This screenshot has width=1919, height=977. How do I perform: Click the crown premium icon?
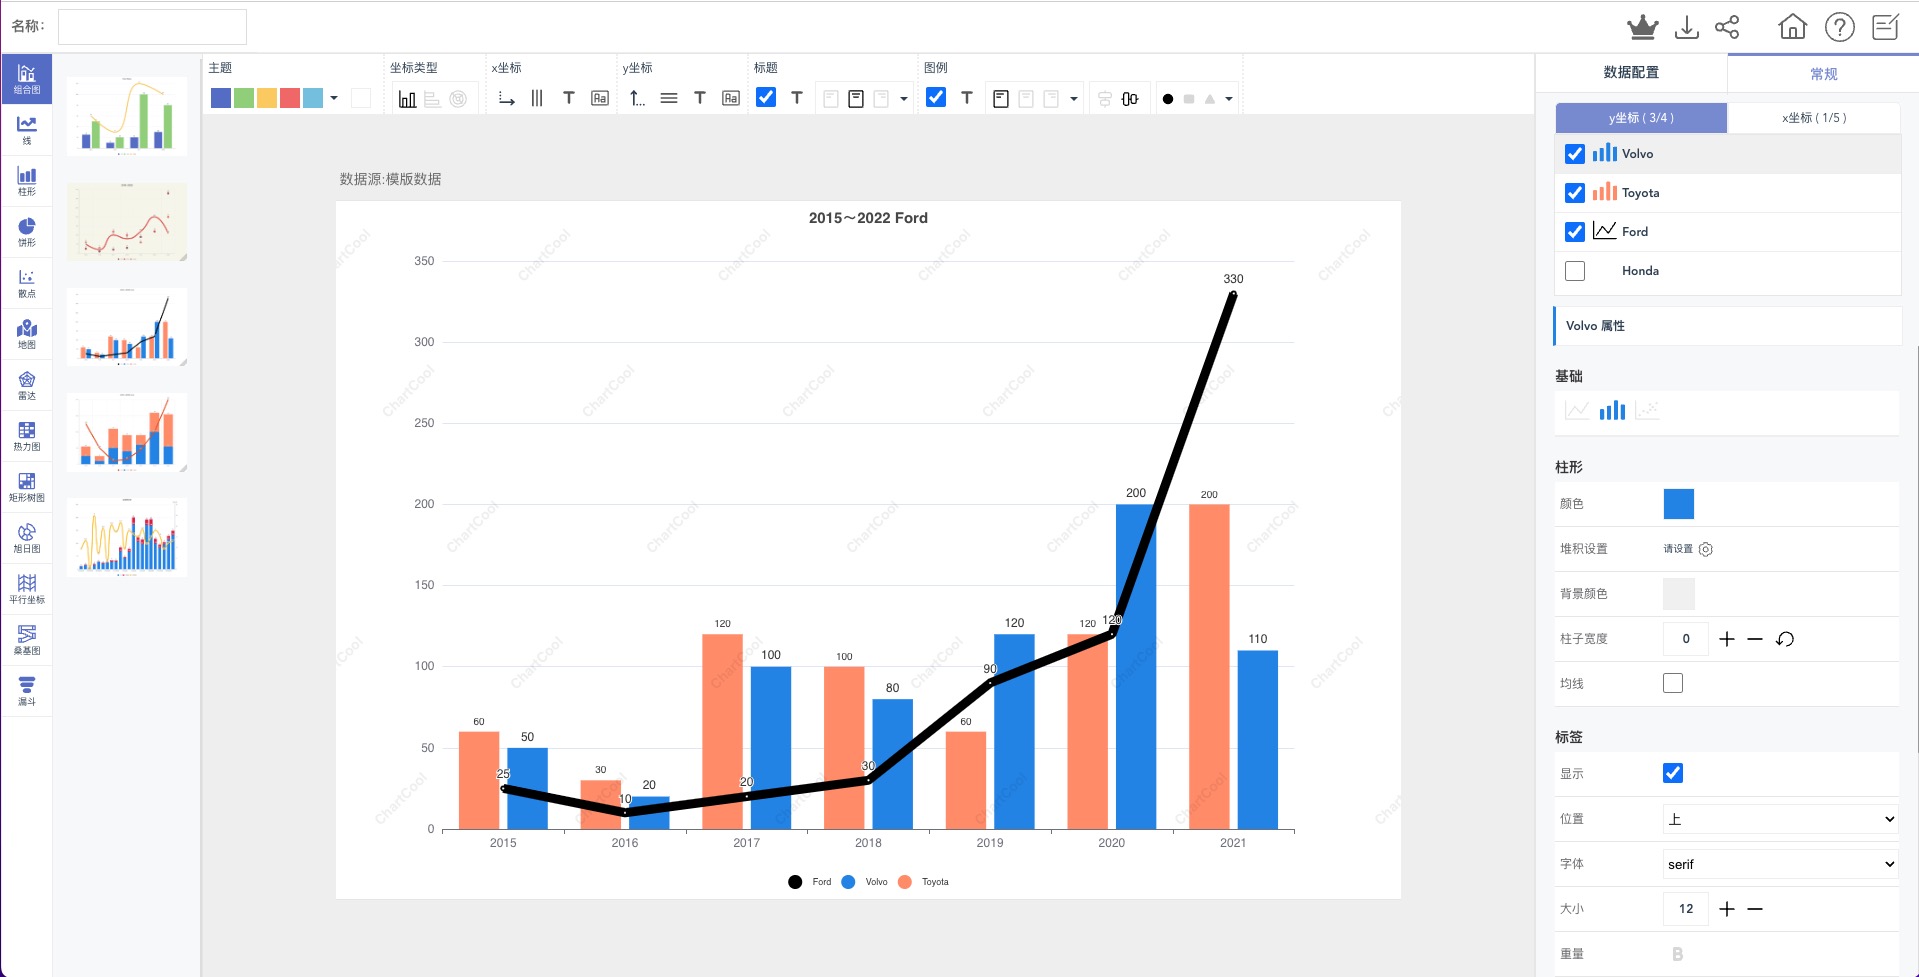1642,27
